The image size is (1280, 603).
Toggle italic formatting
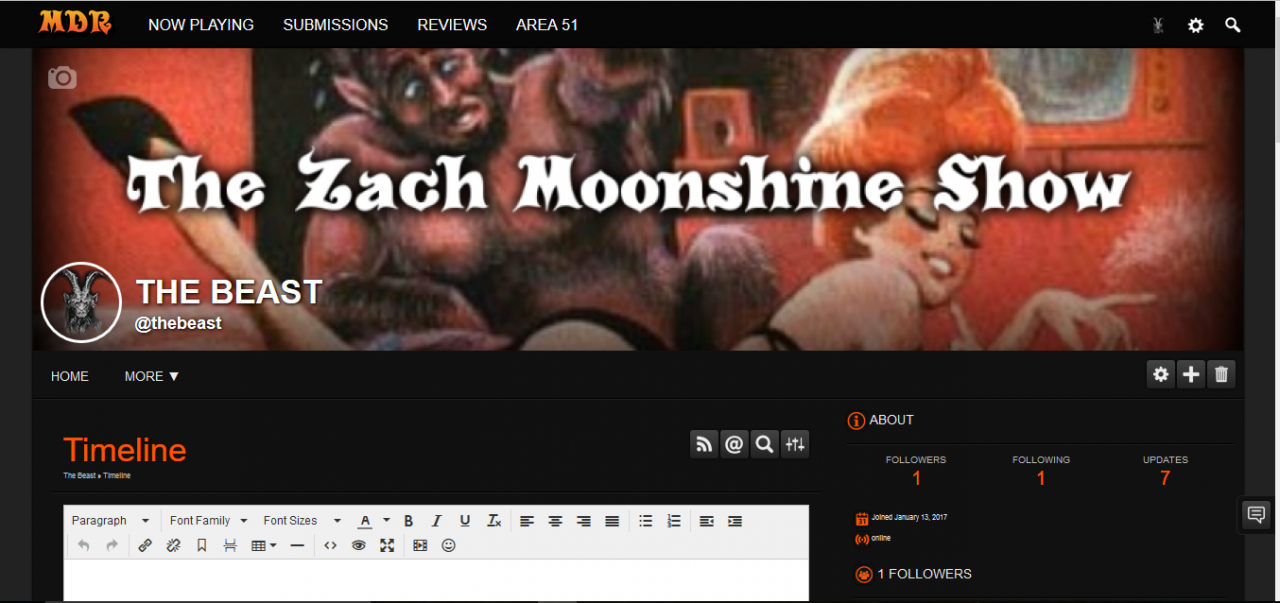tap(436, 521)
